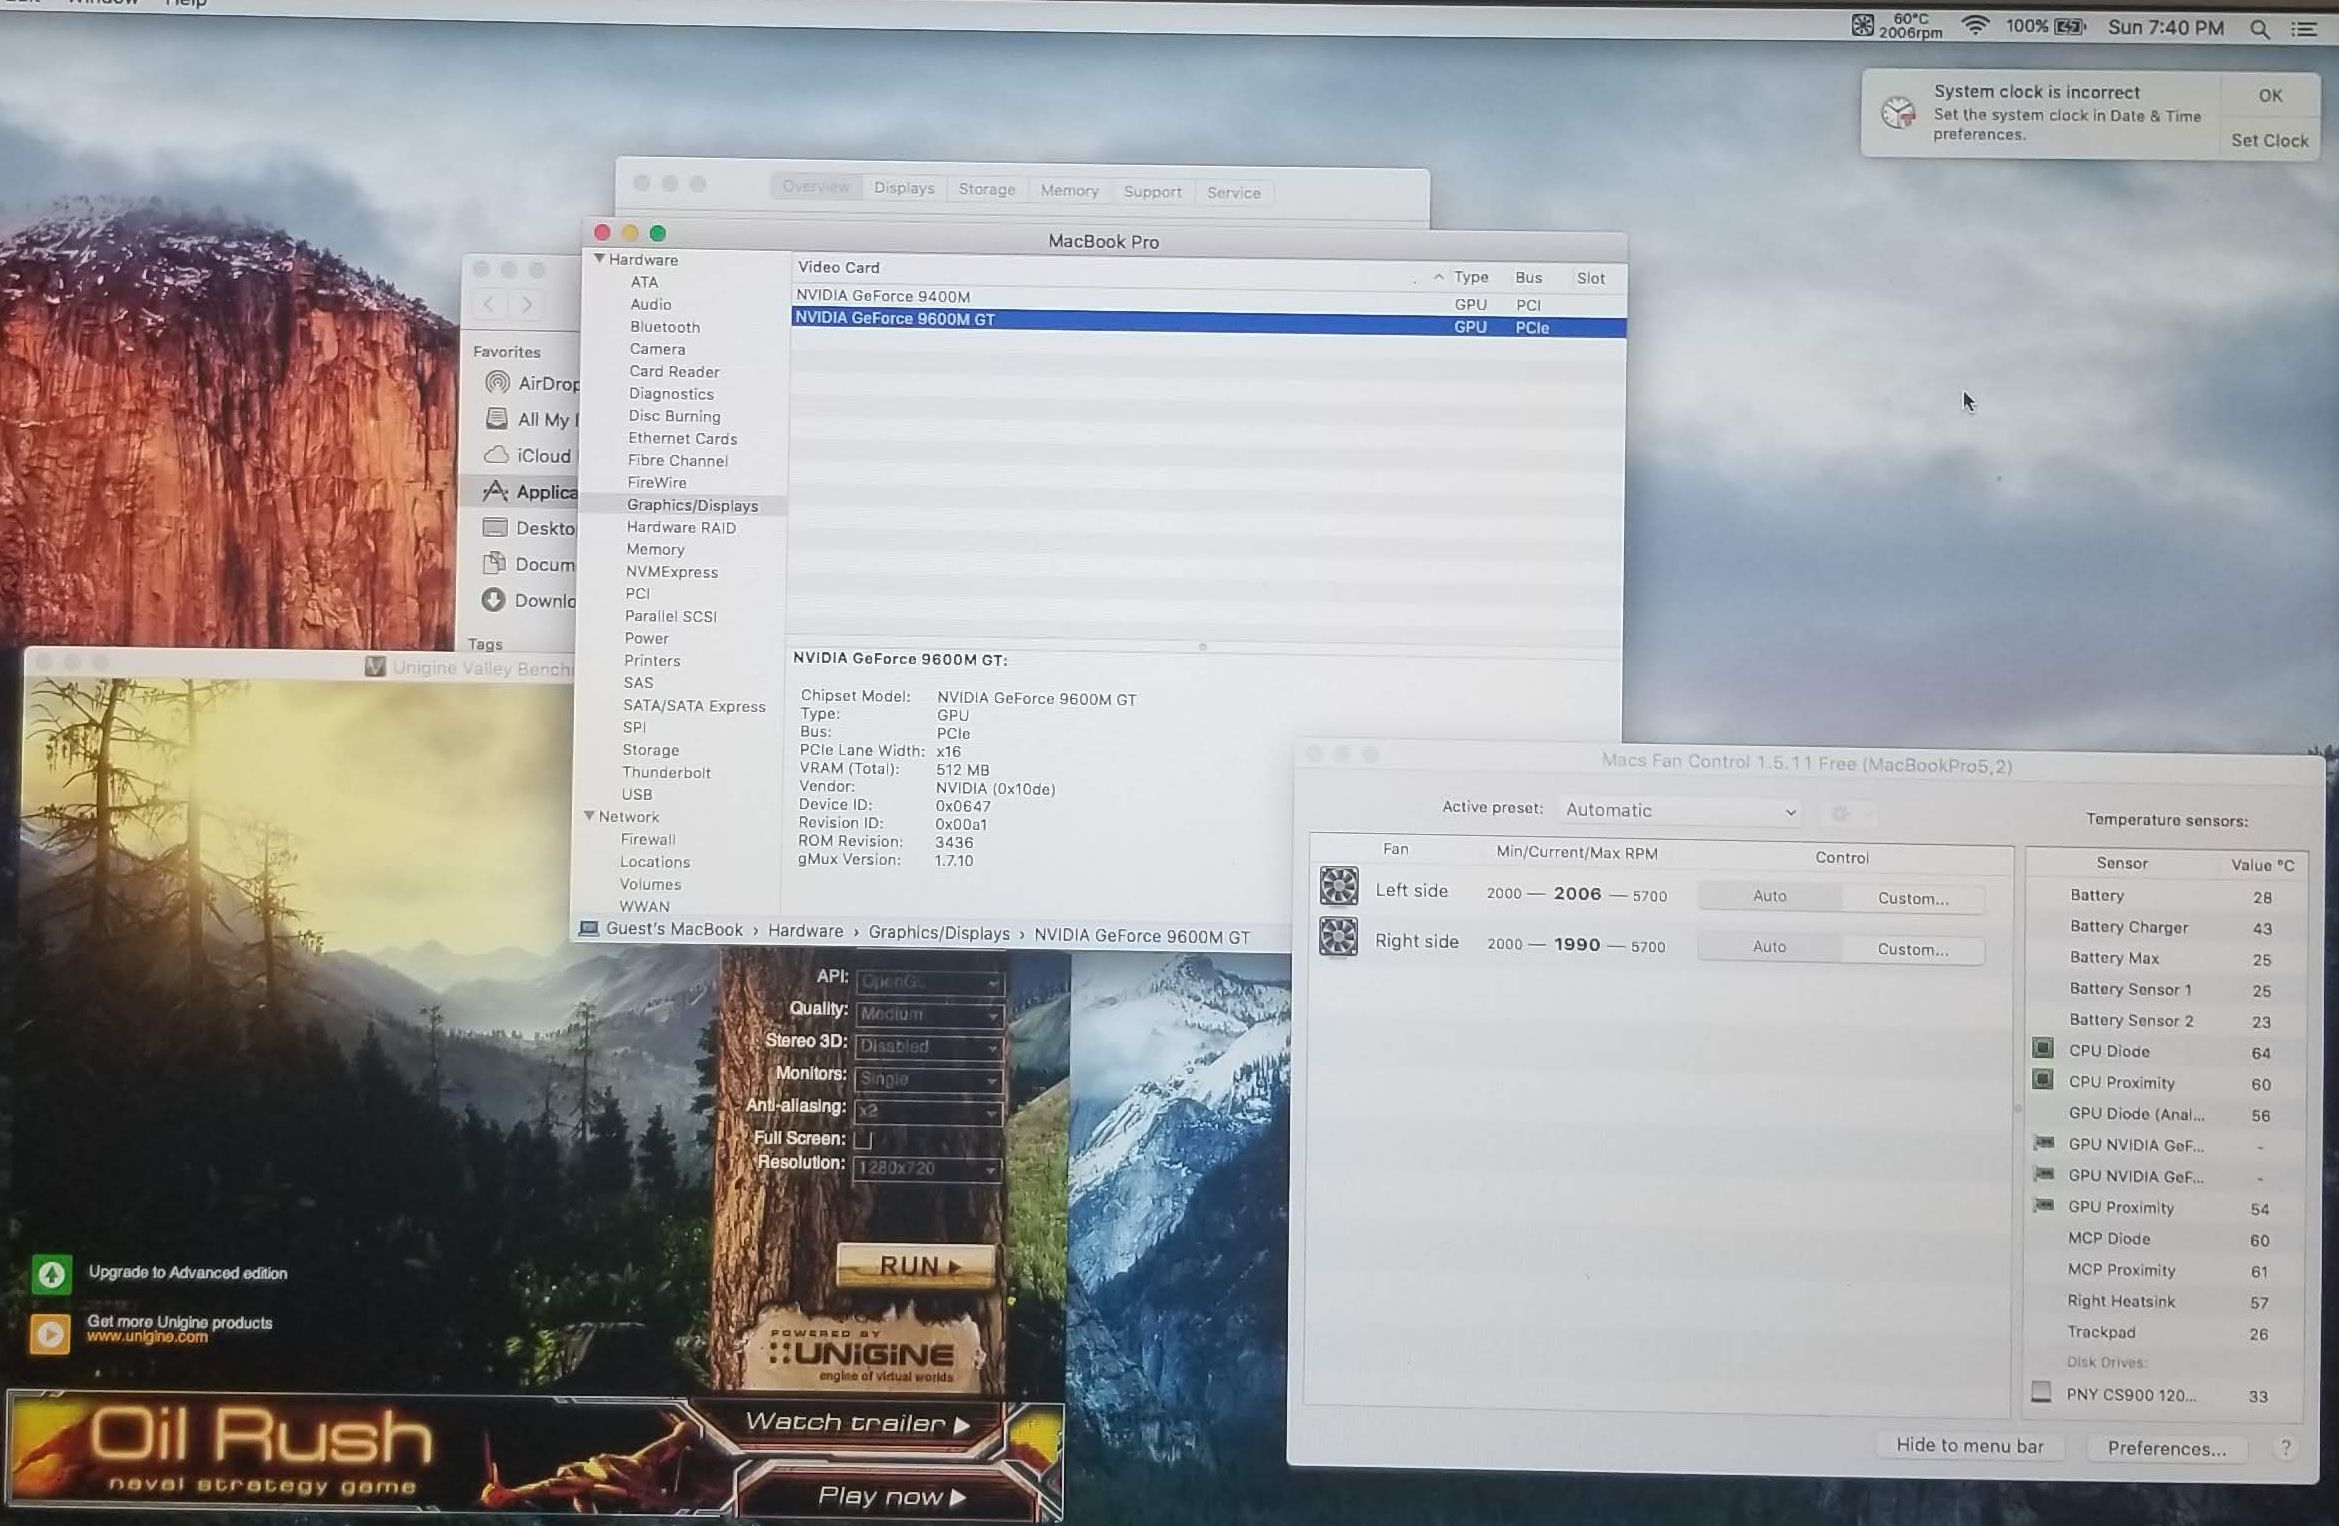Screen dimensions: 2339x1526
Task: Click the Wi-Fi status icon
Action: click(x=1974, y=27)
